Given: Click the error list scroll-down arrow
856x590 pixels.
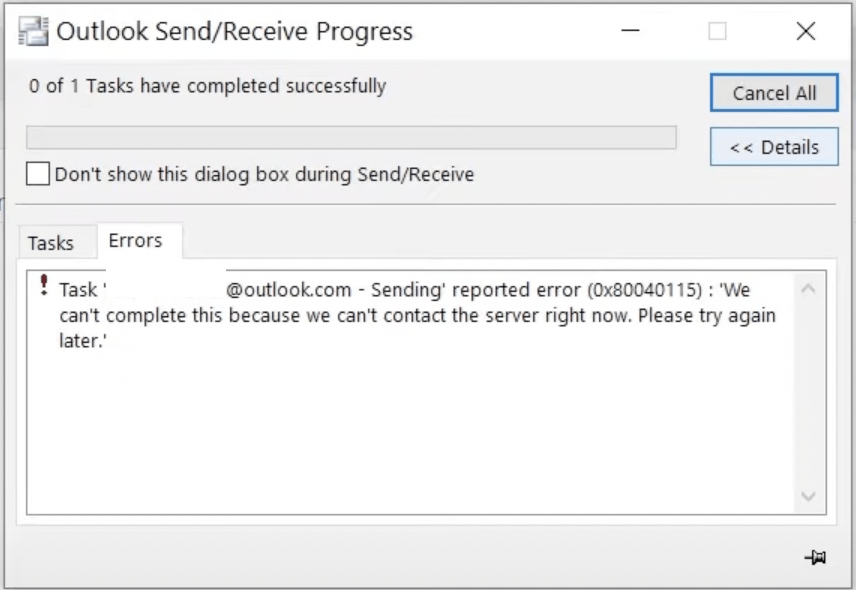Looking at the screenshot, I should (809, 496).
